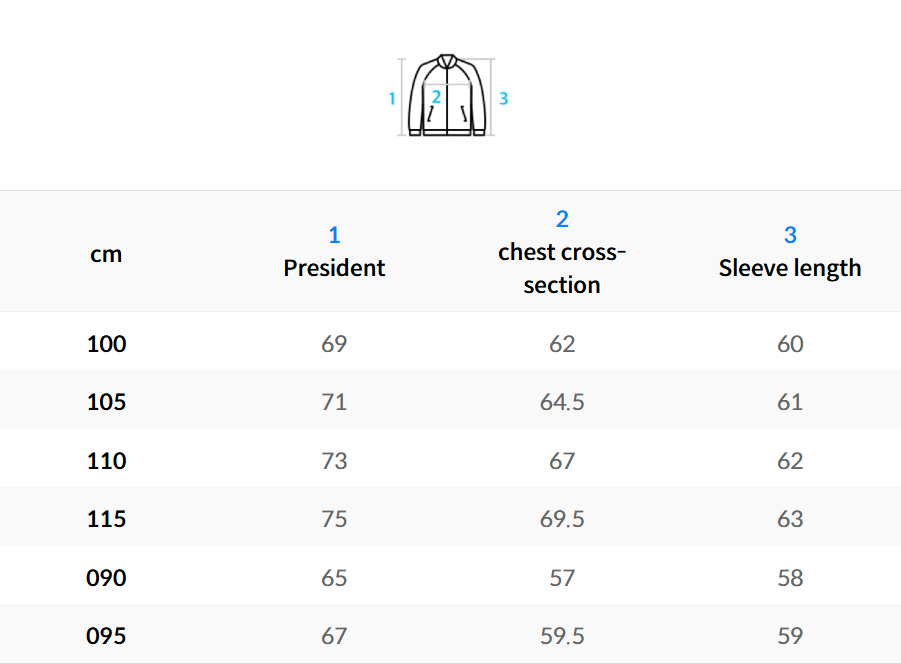Image resolution: width=901 pixels, height=664 pixels.
Task: Click blue number 2 above chest header
Action: coord(562,219)
